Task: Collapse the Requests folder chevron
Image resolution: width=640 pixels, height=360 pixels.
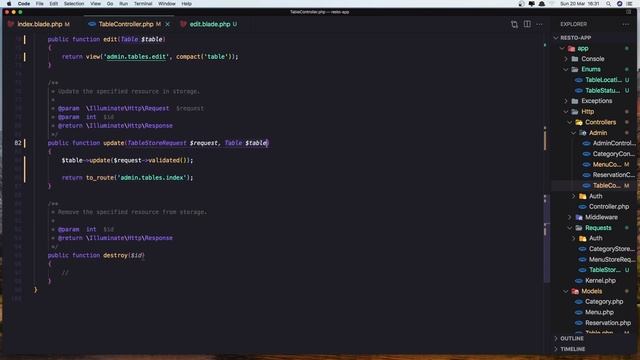Action: click(x=570, y=228)
